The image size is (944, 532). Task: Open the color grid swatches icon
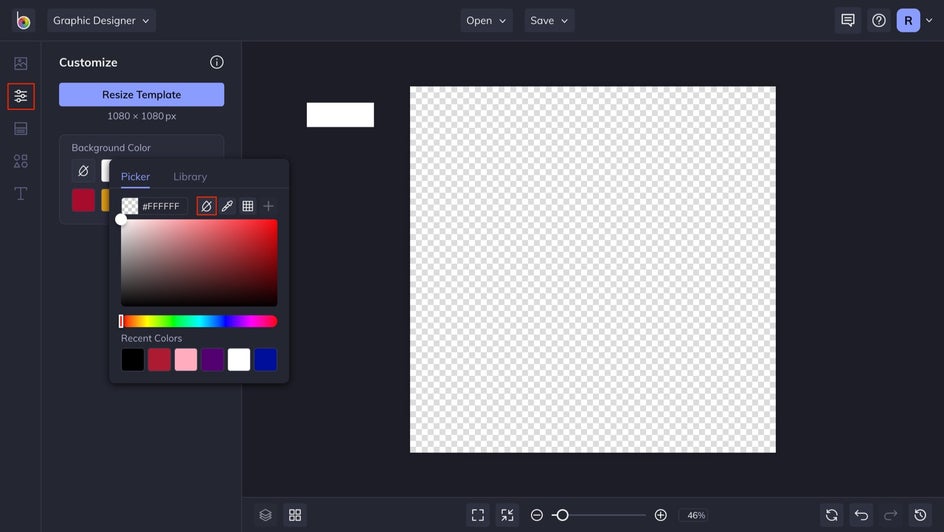click(247, 206)
